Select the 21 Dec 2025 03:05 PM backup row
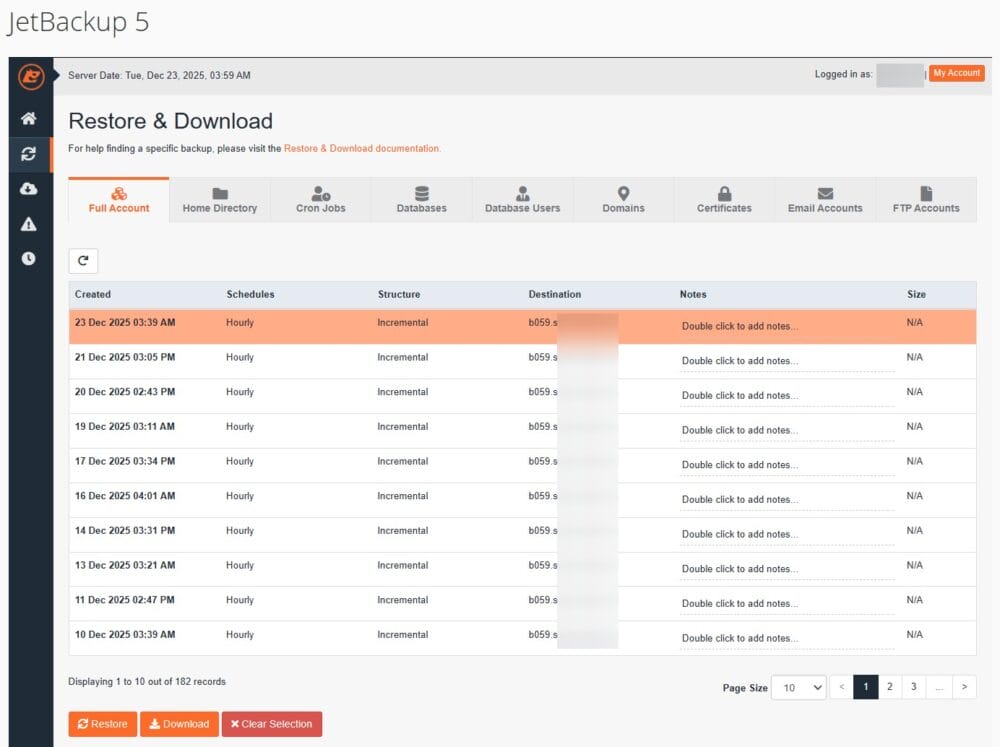1000x747 pixels. 300,358
